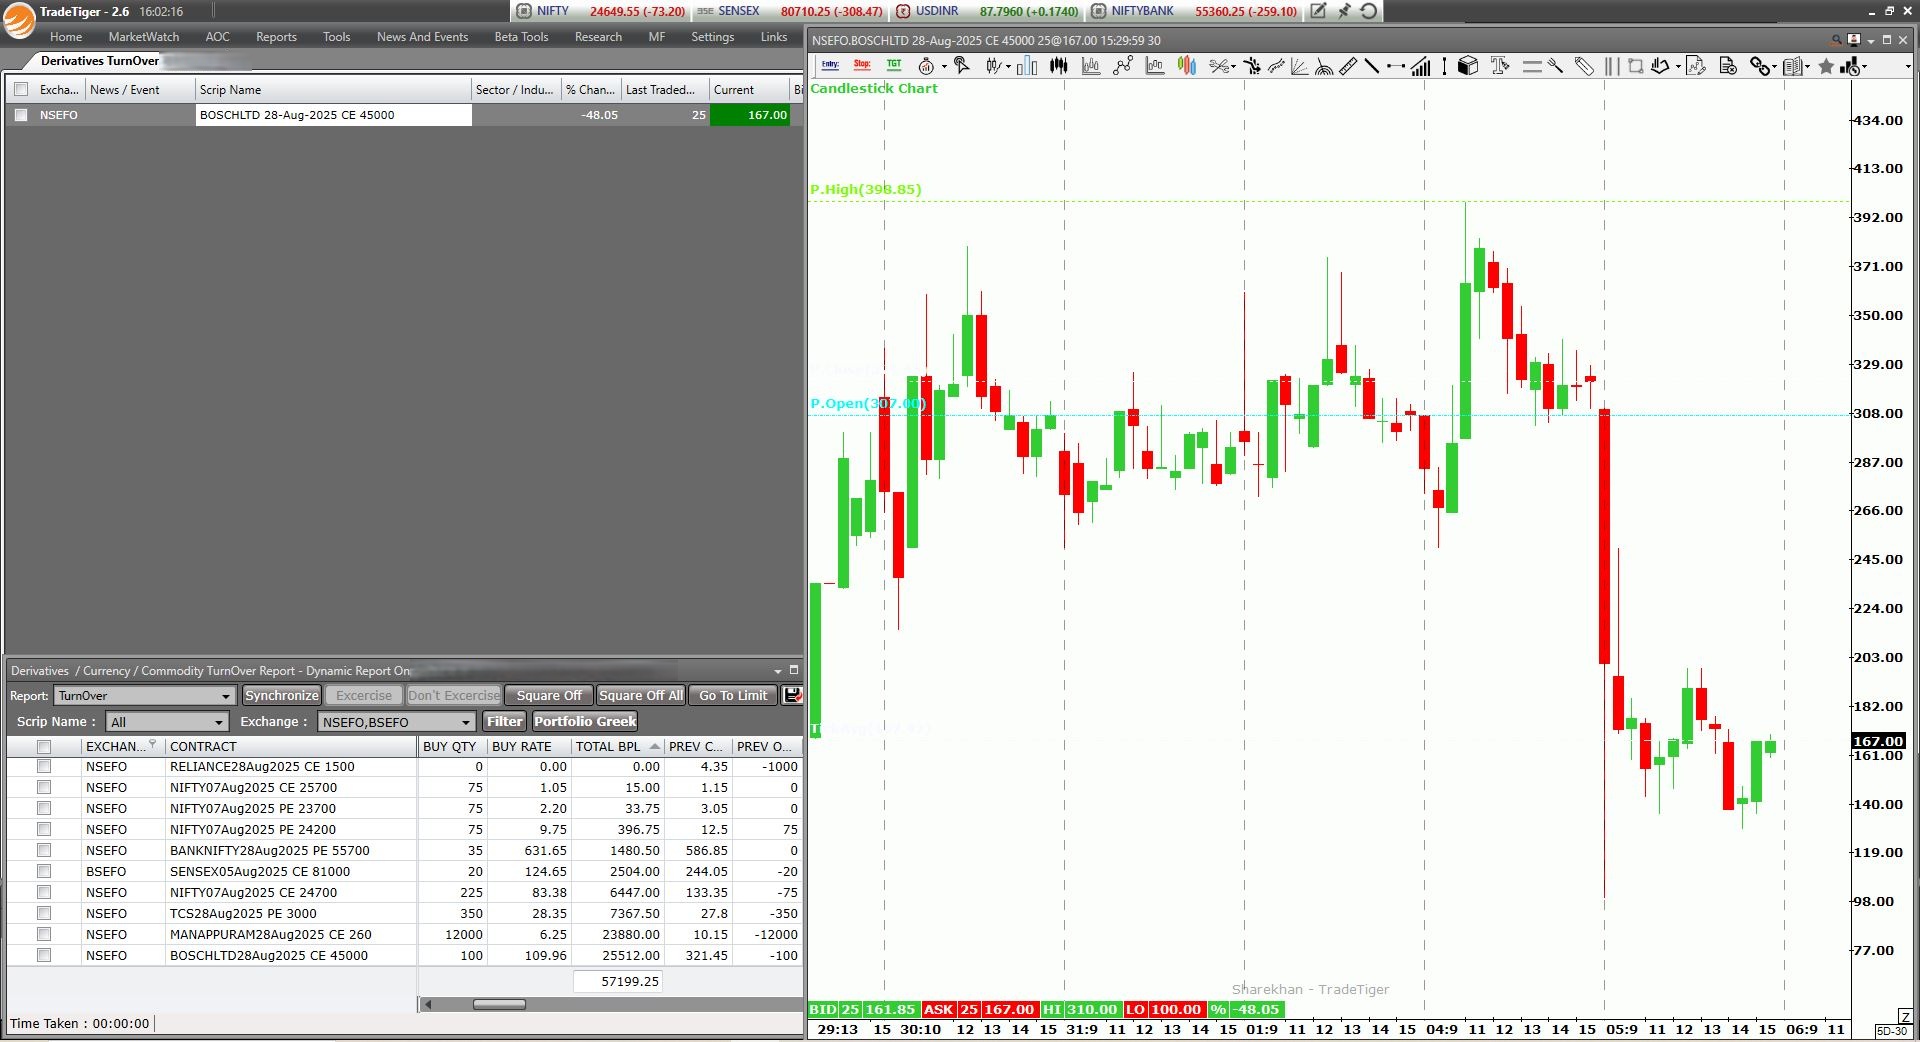Viewport: 1920px width, 1042px height.
Task: Click the scissors tool icon in chart toolbar
Action: coord(1219,66)
